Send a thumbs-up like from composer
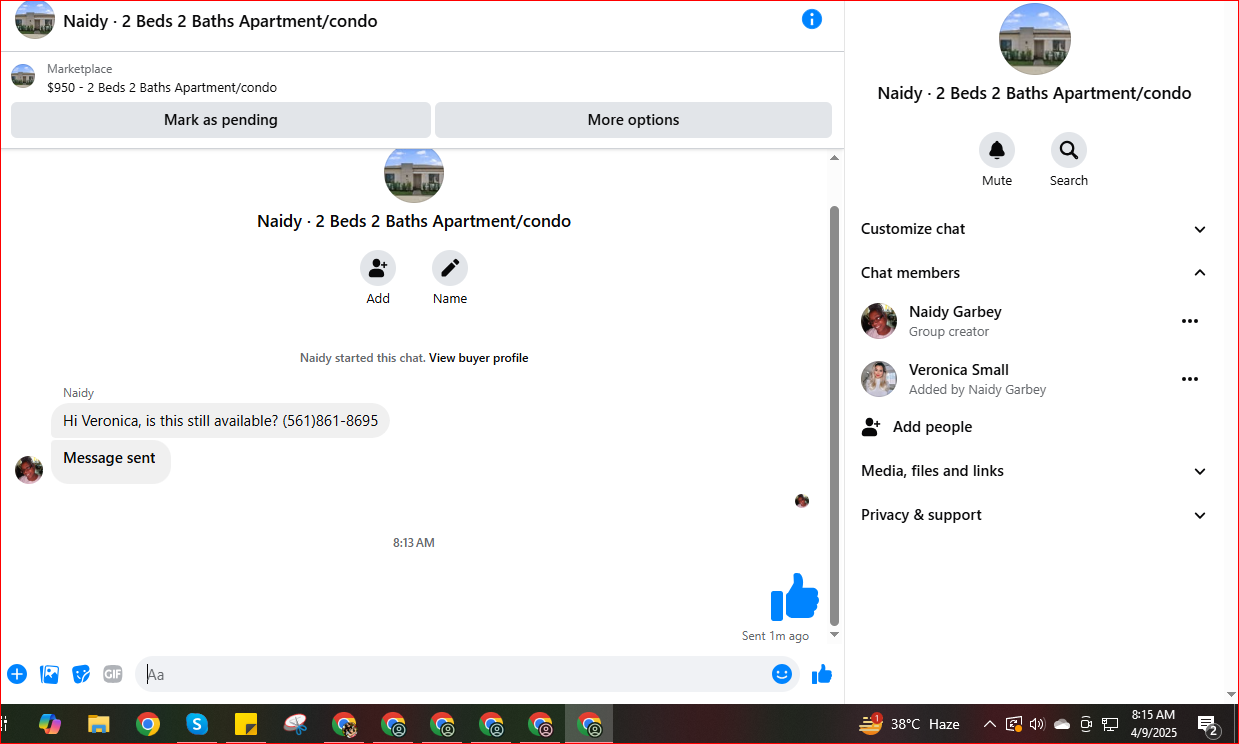 coord(822,674)
